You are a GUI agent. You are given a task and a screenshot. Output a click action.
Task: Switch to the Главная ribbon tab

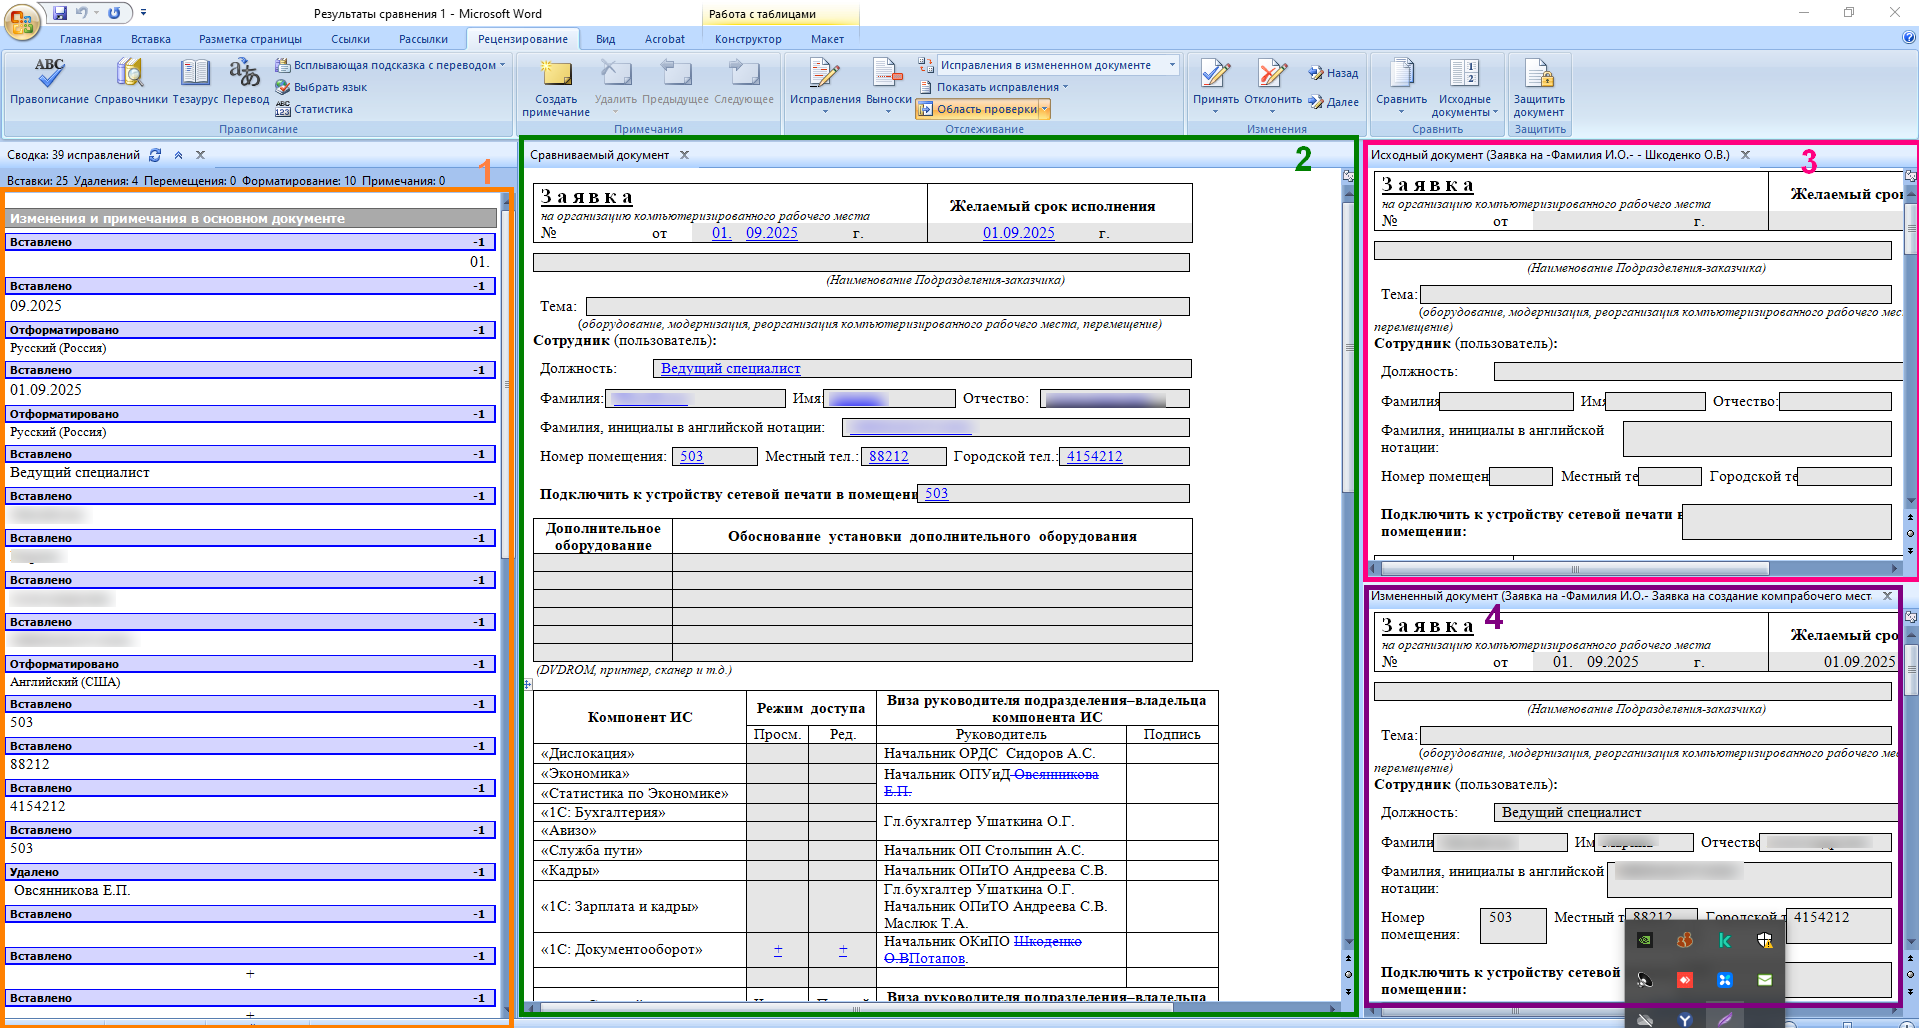click(80, 39)
